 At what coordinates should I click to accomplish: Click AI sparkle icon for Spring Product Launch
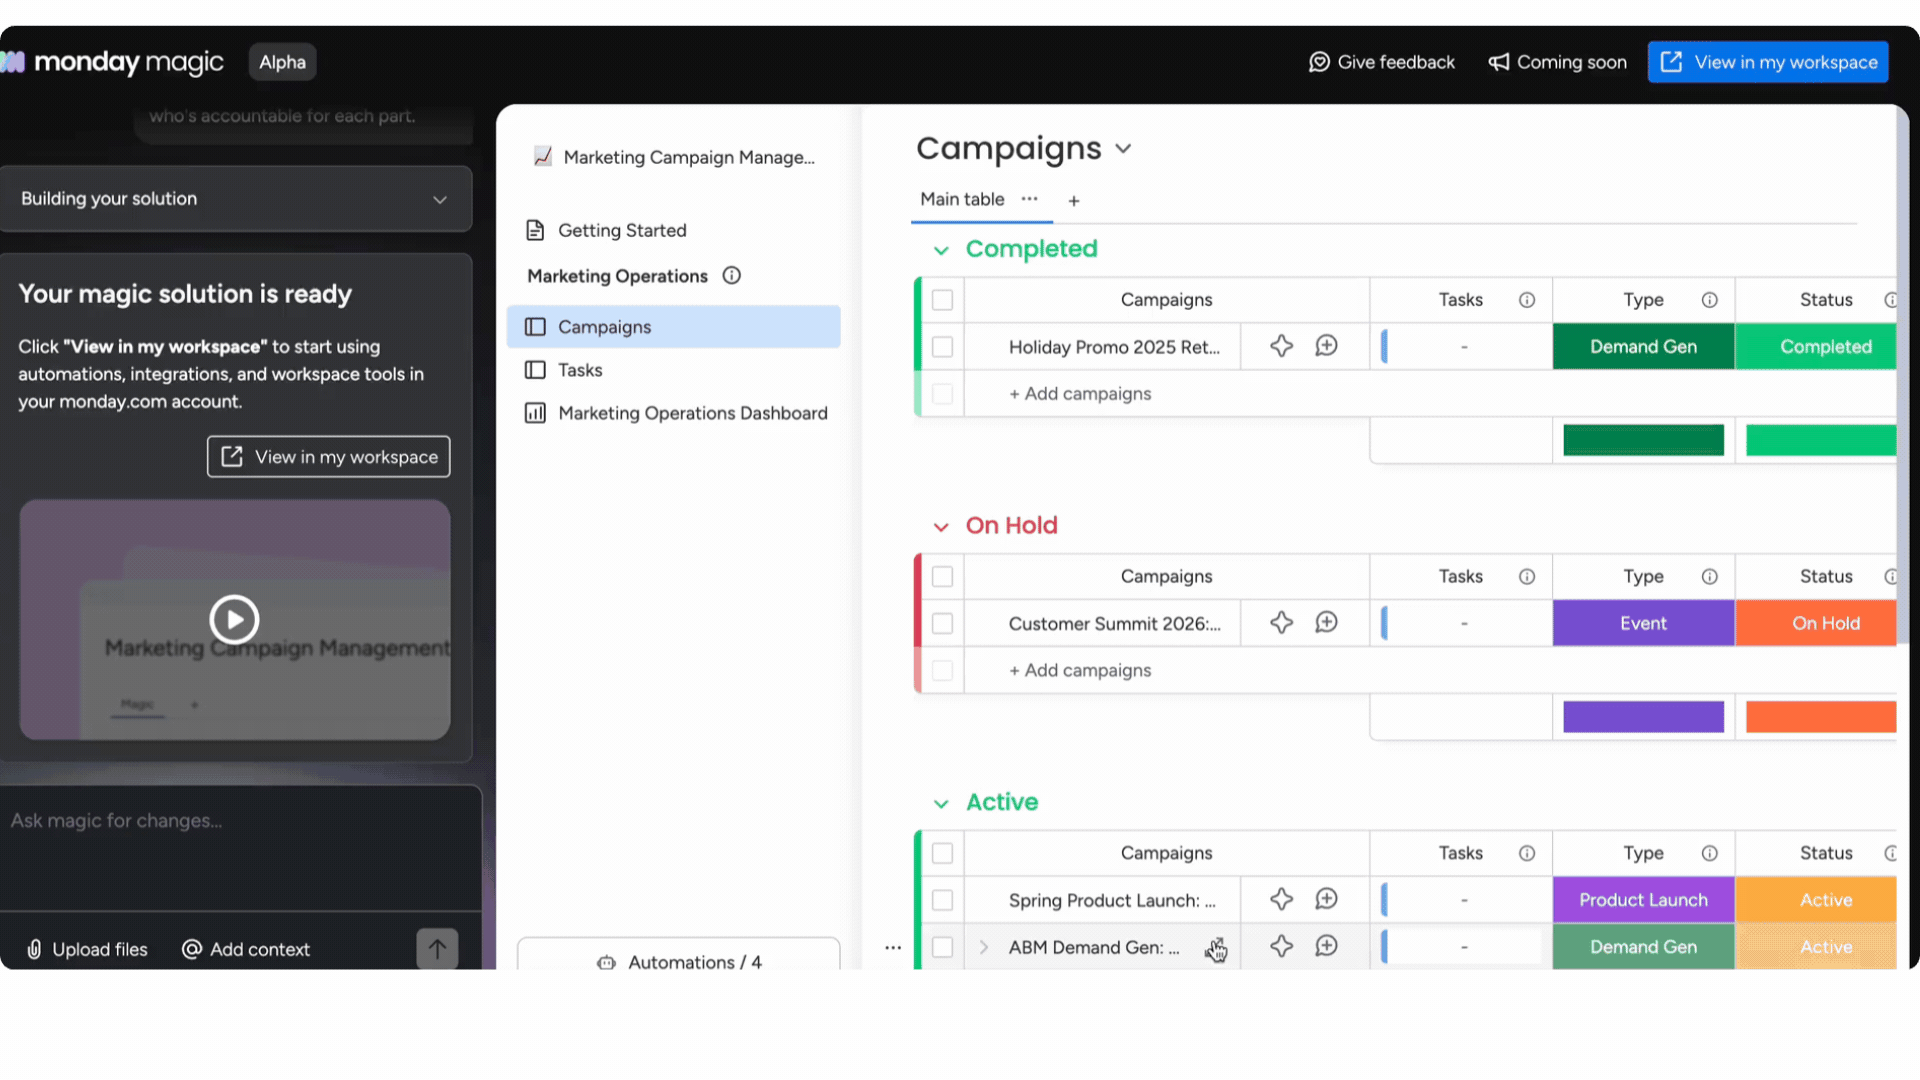pos(1281,899)
